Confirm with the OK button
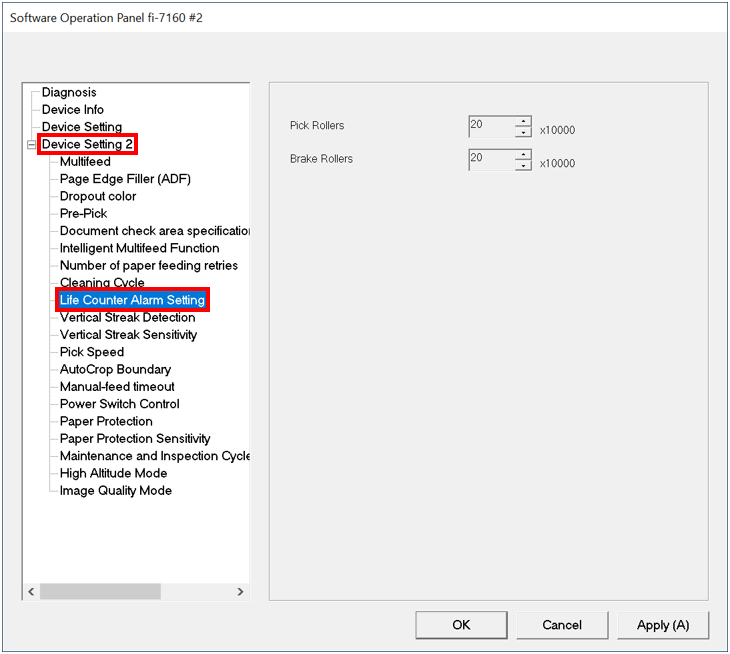Screen dimensions: 730x654 pyautogui.click(x=461, y=625)
